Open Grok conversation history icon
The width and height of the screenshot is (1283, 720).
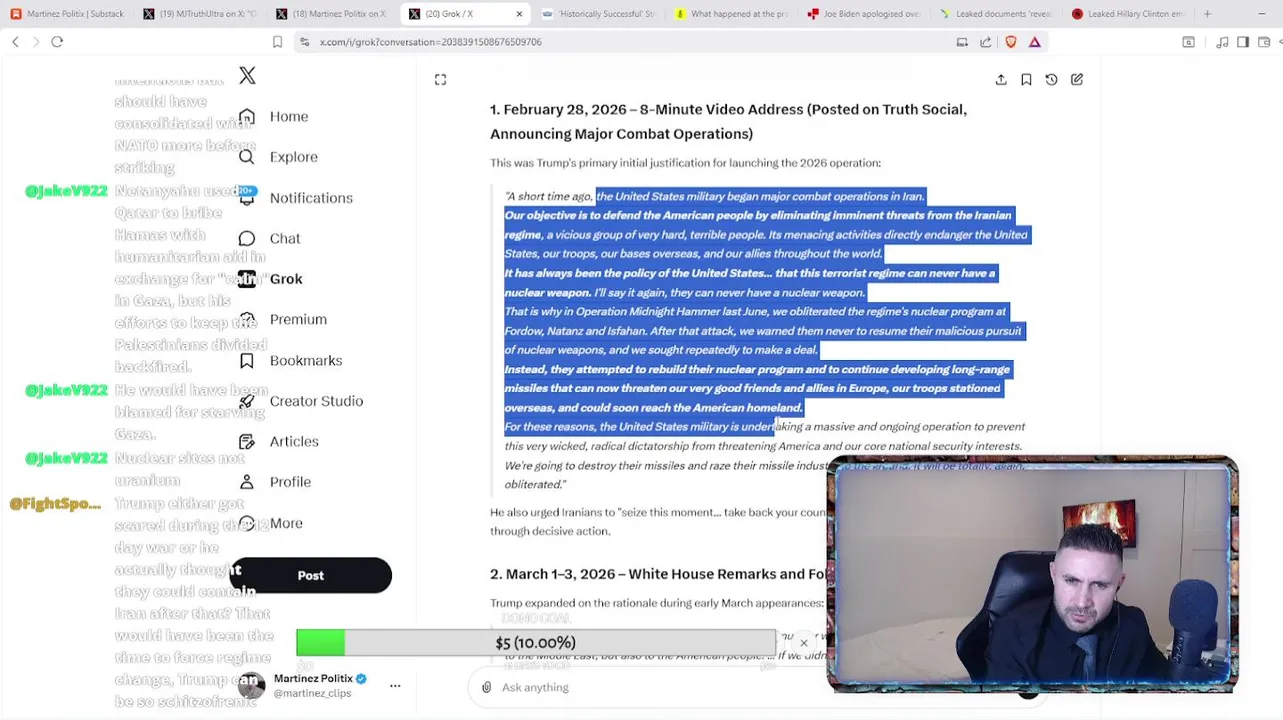(x=1051, y=80)
